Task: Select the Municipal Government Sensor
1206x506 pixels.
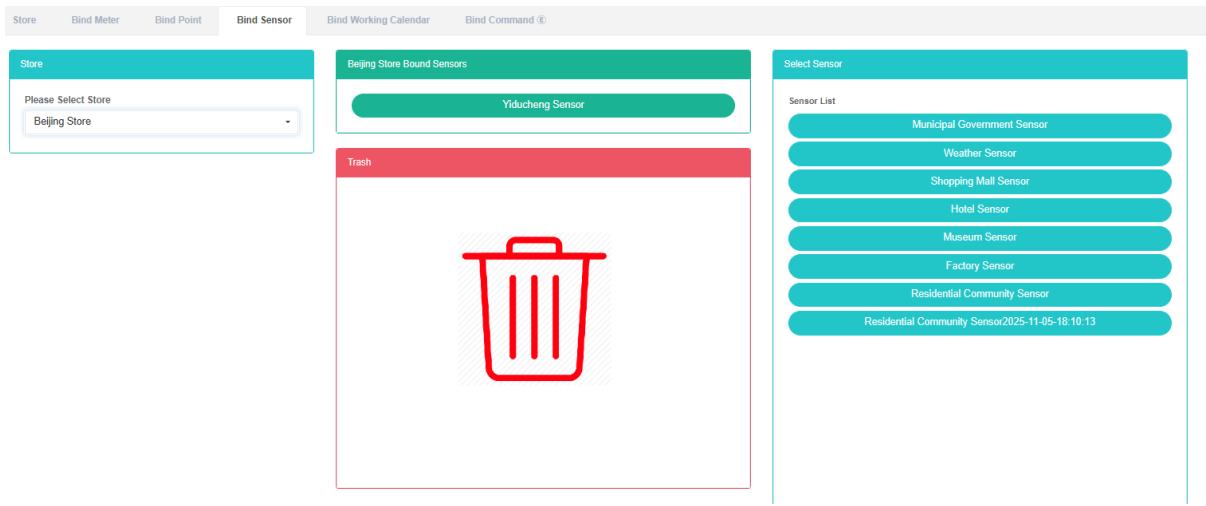Action: (979, 125)
